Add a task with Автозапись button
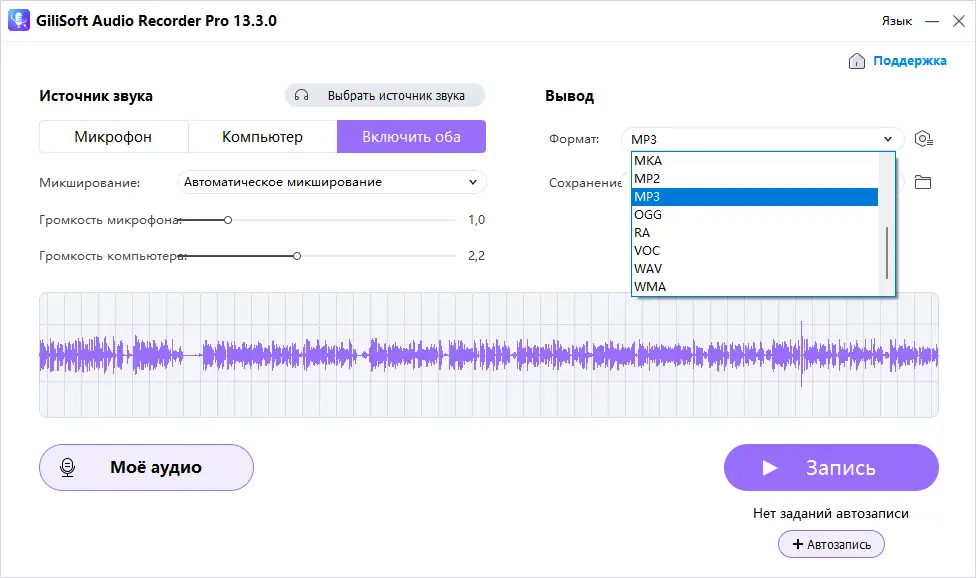976x578 pixels. 831,544
